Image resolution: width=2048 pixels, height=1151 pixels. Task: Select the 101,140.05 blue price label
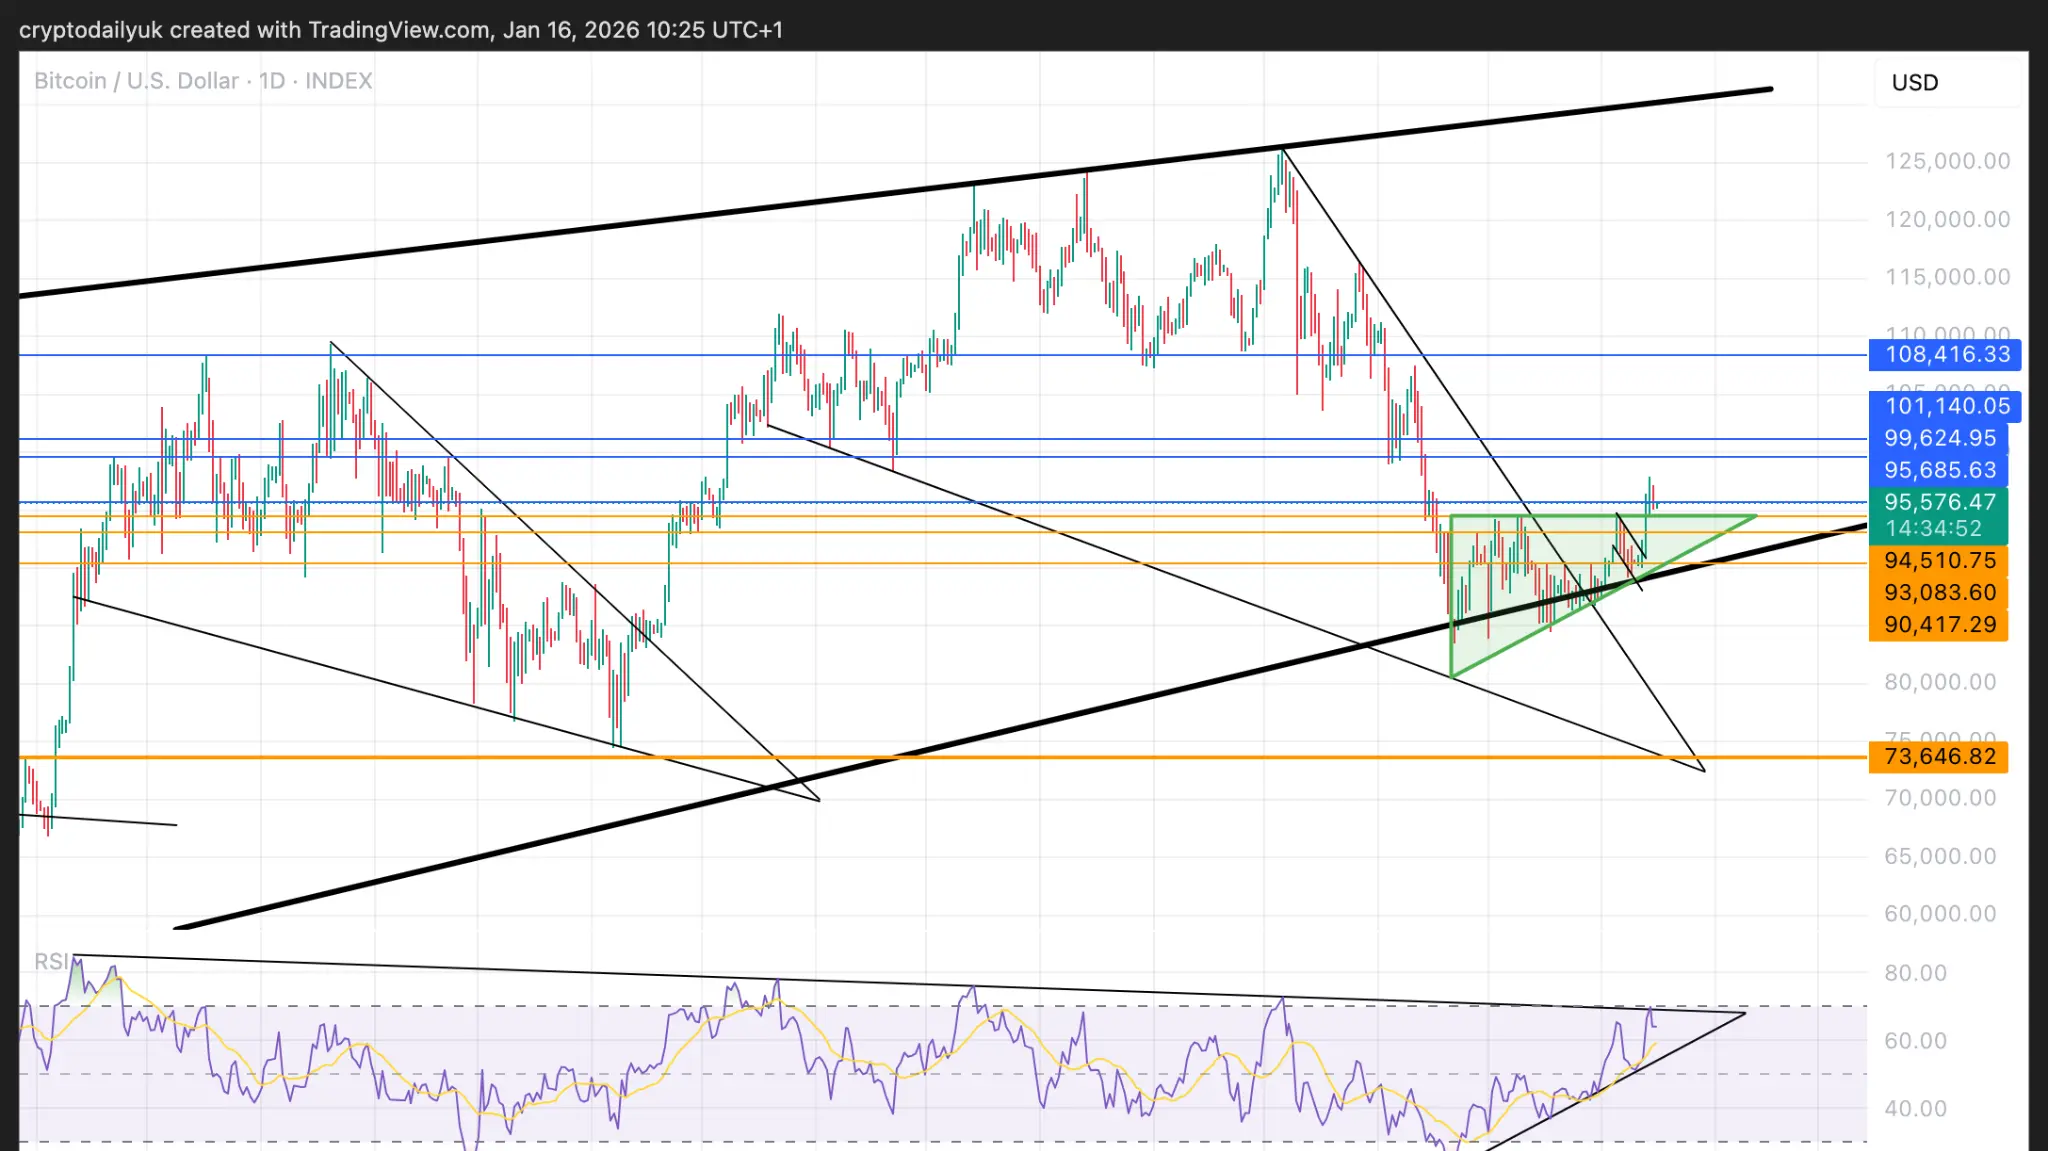coord(1945,406)
